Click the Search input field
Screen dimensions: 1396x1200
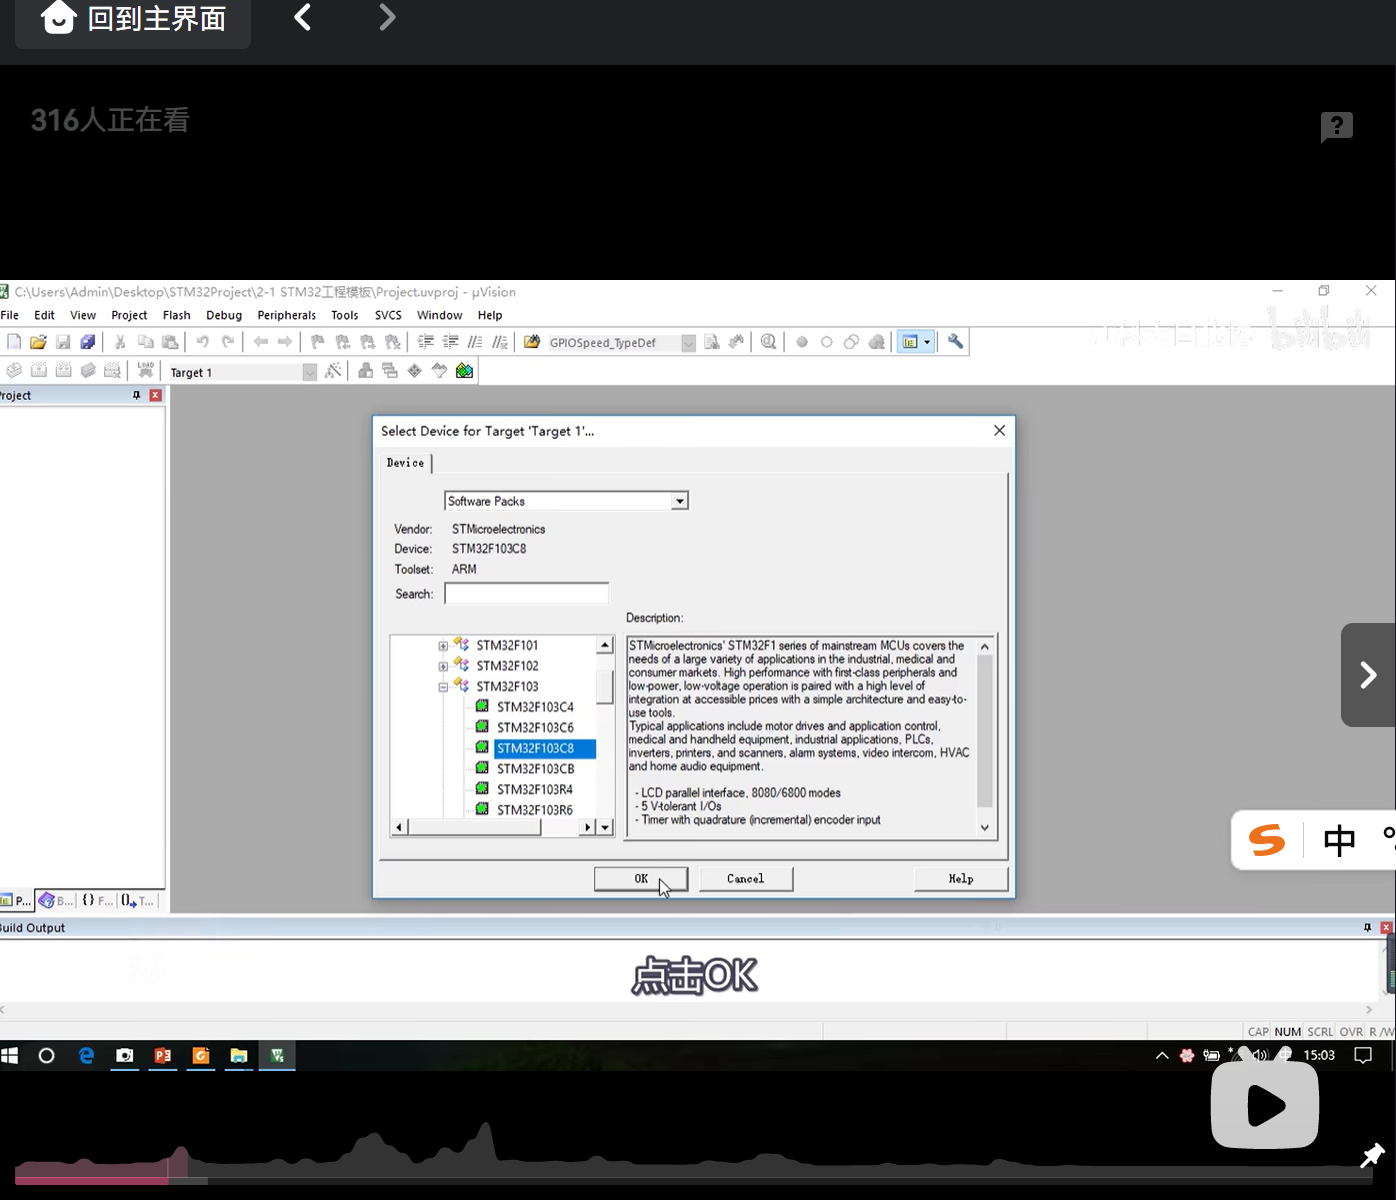pos(526,594)
